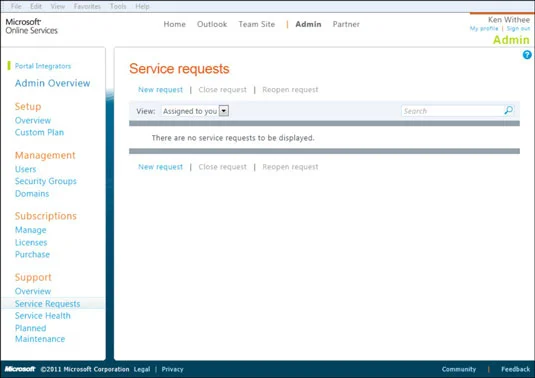535x378 pixels.
Task: Click the top Close request link
Action: (222, 90)
